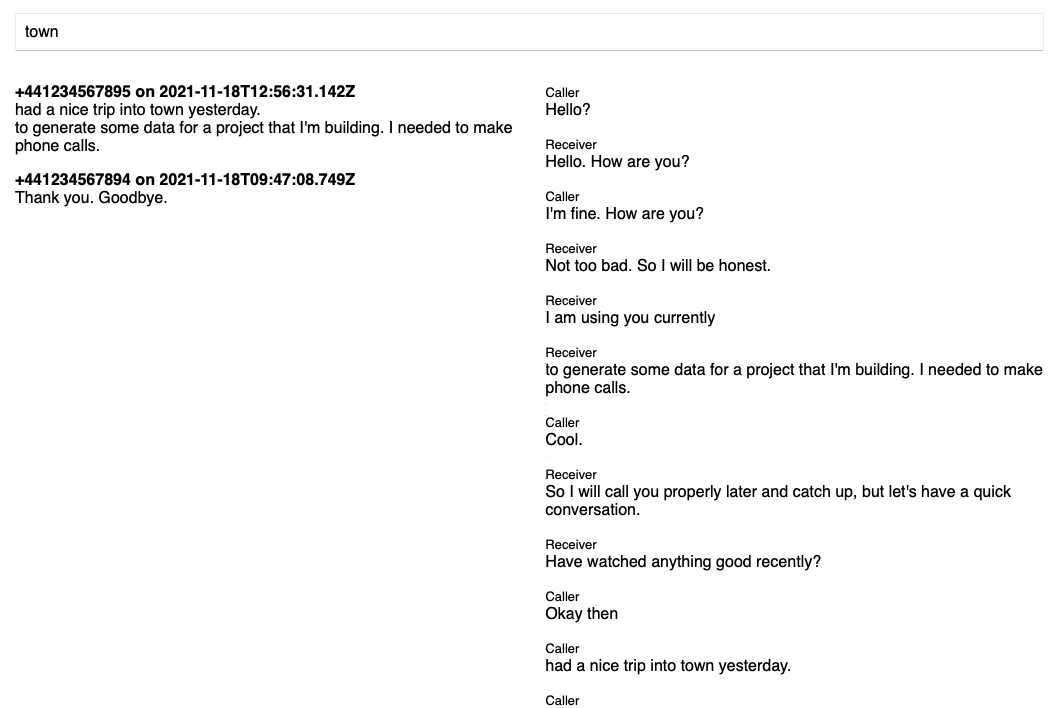Open the +441234567894 call result header
1058x708 pixels.
pyautogui.click(x=185, y=180)
